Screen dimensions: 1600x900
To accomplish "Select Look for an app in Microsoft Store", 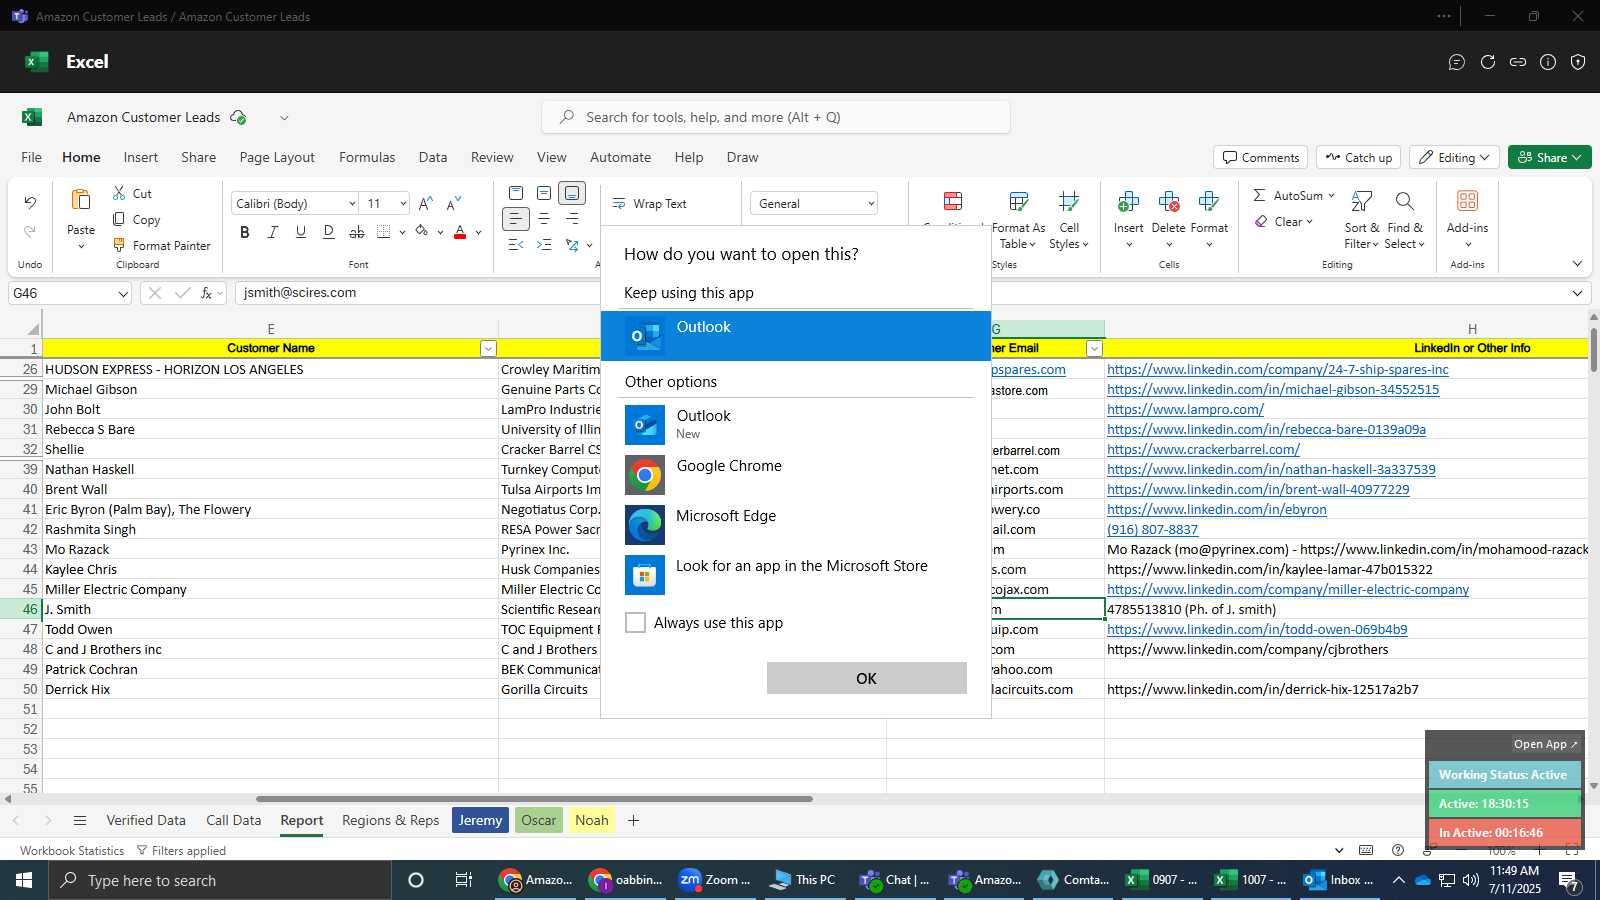I will pos(796,575).
